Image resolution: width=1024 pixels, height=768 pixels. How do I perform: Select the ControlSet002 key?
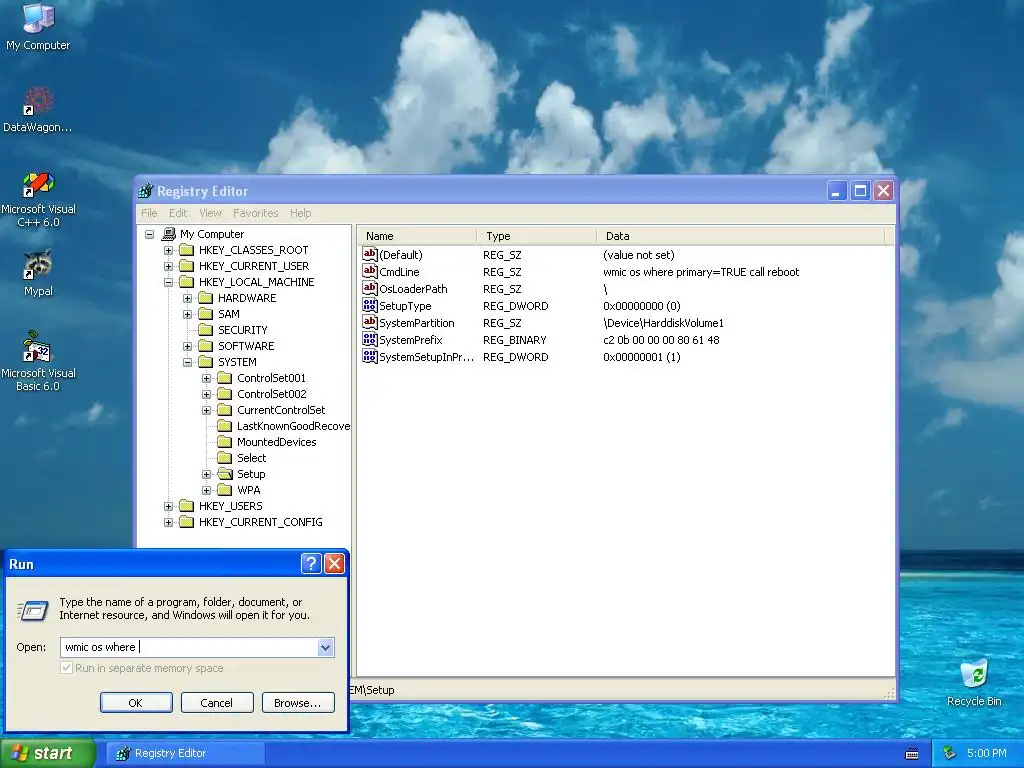click(x=272, y=394)
